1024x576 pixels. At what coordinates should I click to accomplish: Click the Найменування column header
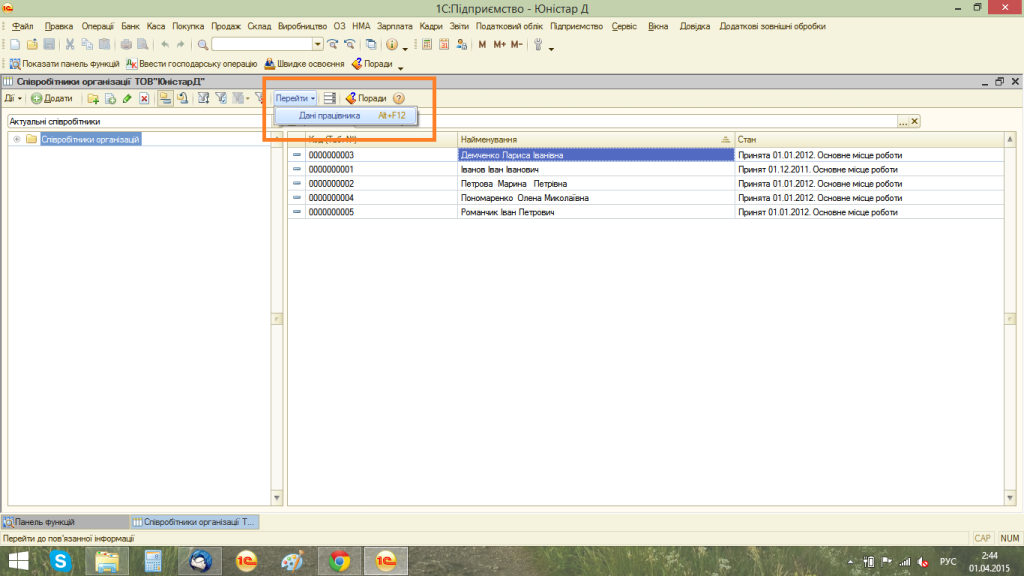point(596,140)
